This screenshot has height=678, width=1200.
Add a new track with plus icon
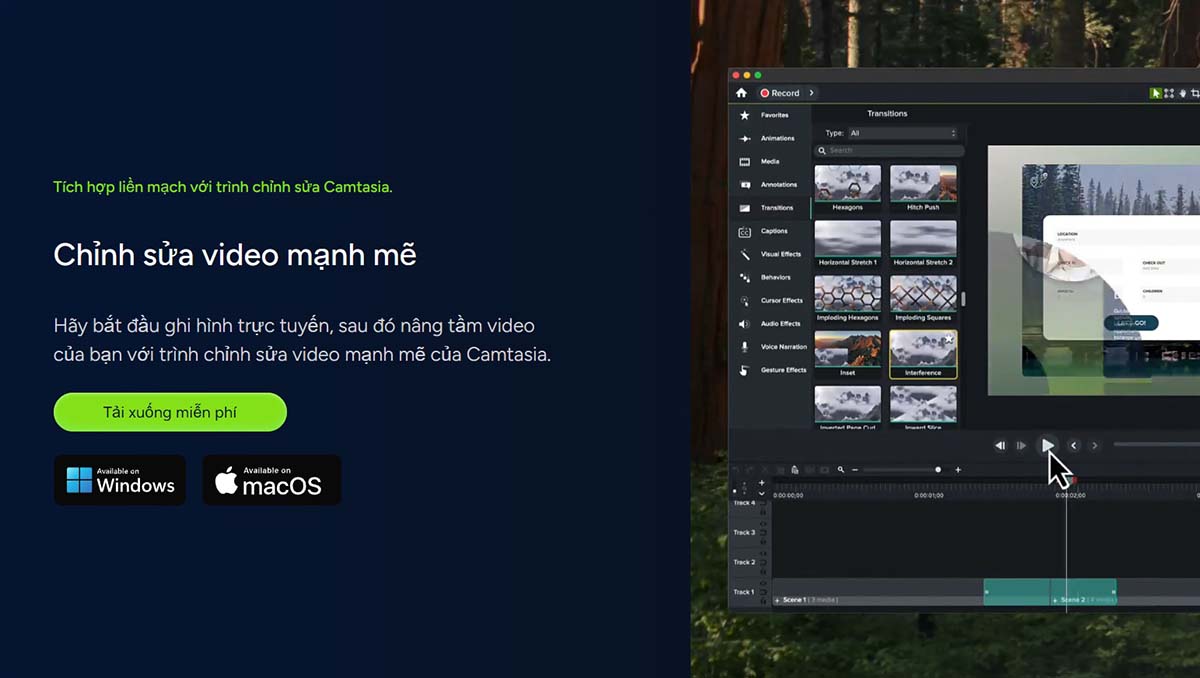click(x=762, y=483)
